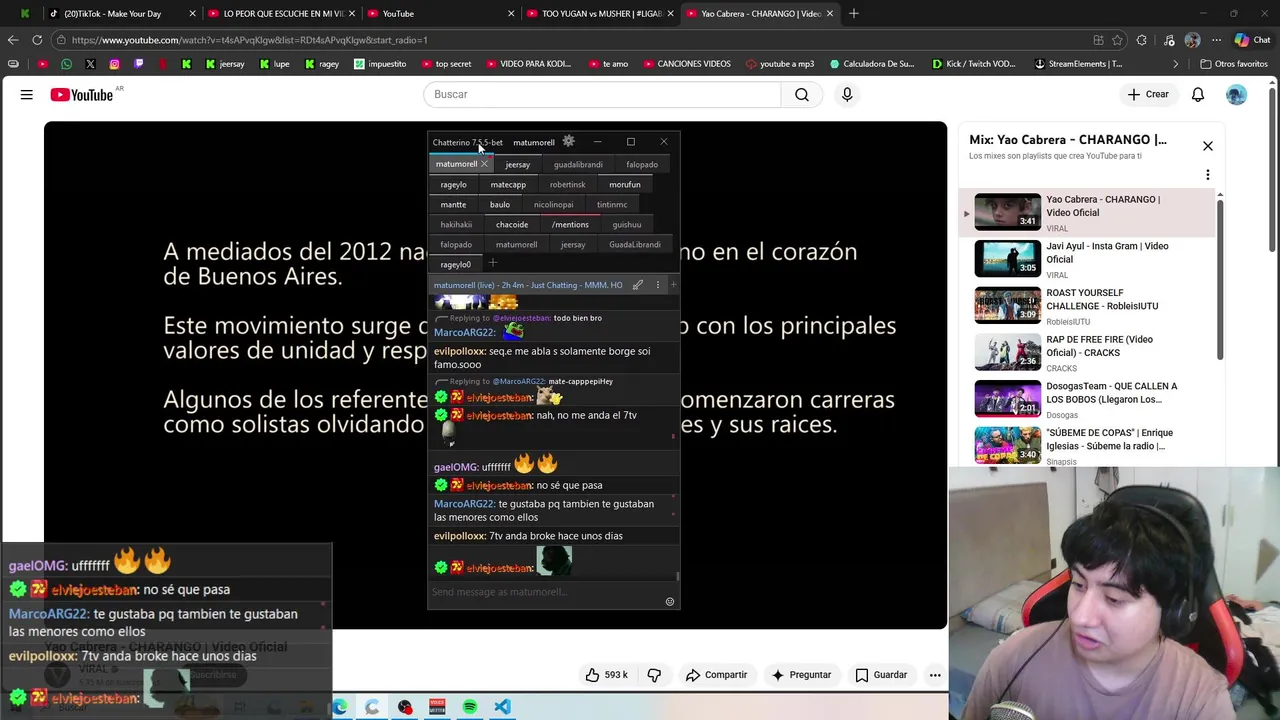
Task: Switch to the rageylo0 chat tab
Action: coord(455,264)
